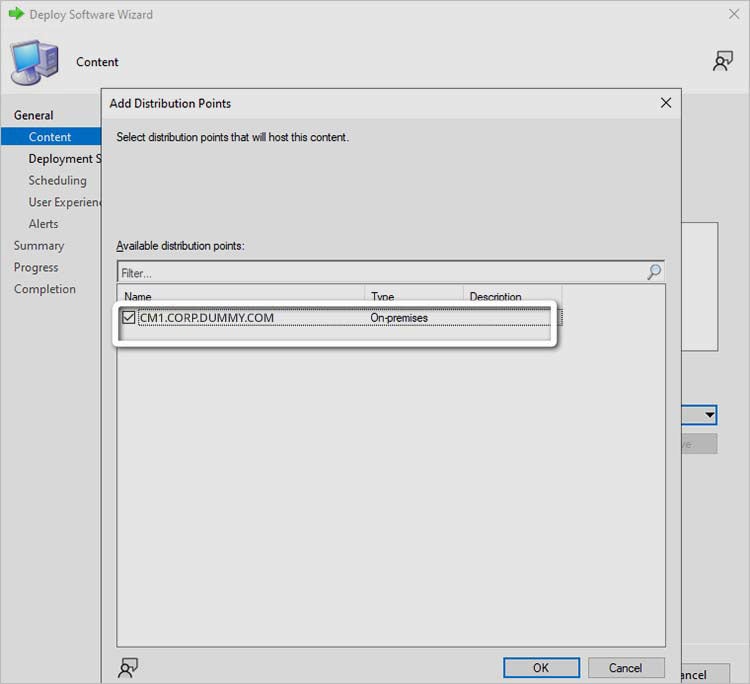Click the feedback icon in wizard header
The height and width of the screenshot is (684, 750).
tap(723, 61)
